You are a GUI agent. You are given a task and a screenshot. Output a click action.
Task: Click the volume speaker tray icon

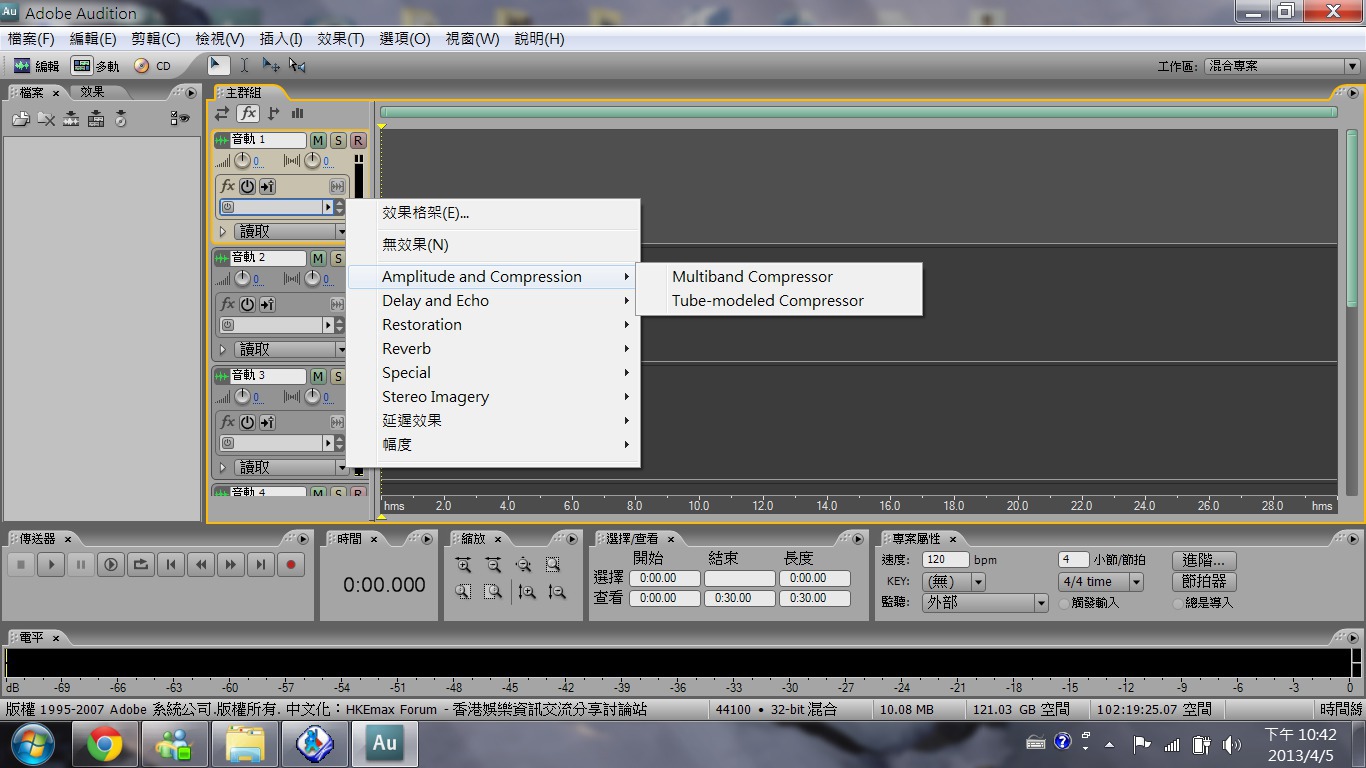1230,744
